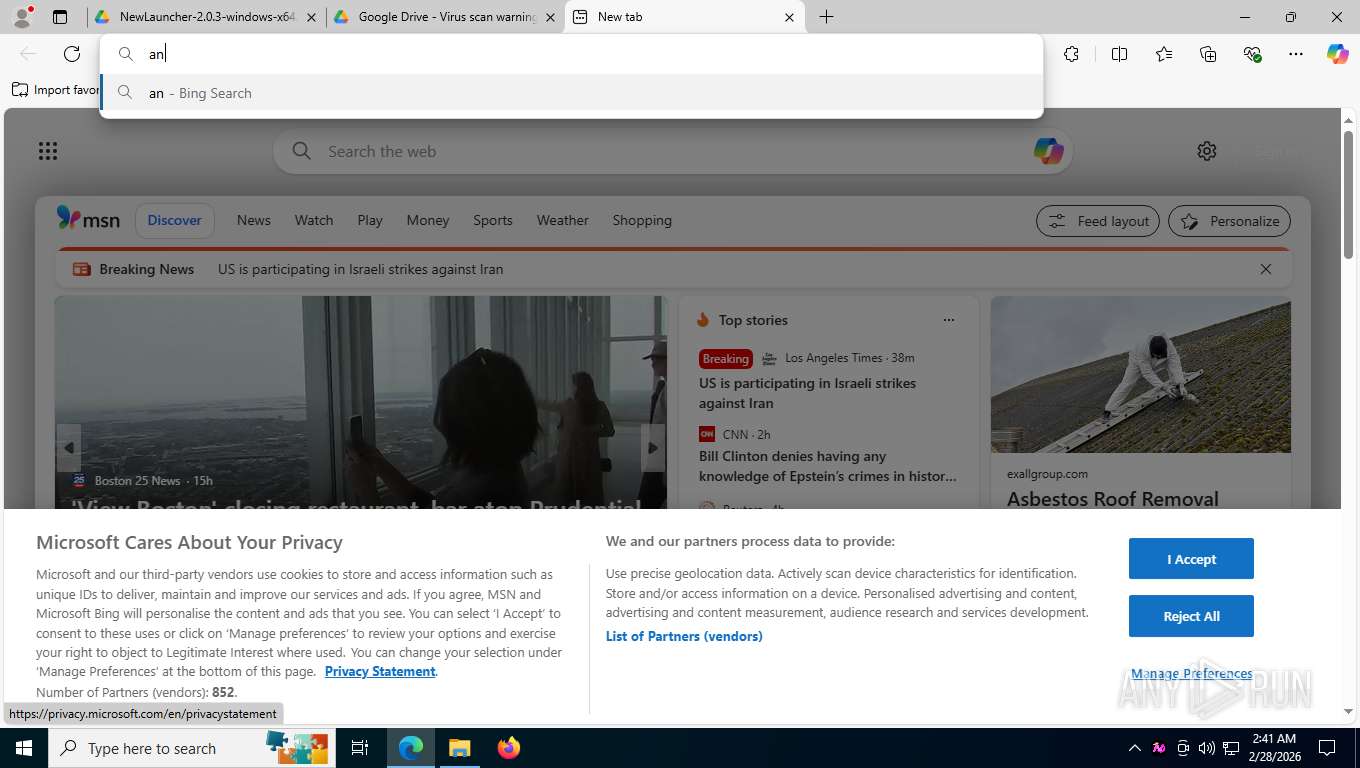Toggle Split screen view icon
Screen dimensions: 1360x768
(1119, 54)
